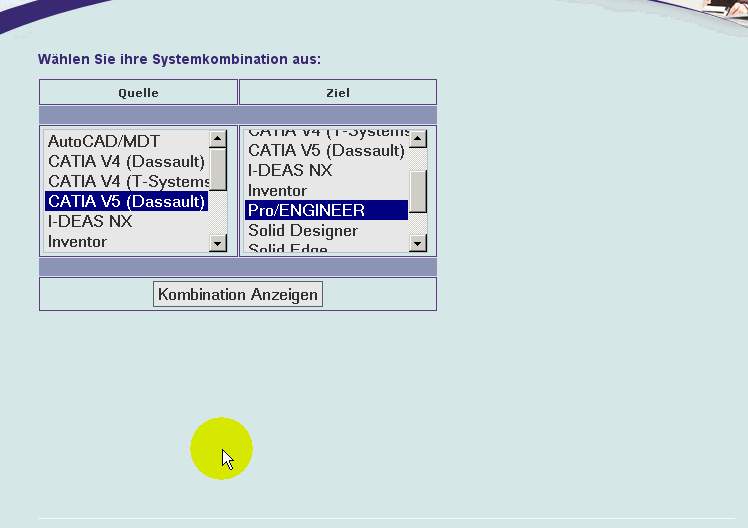Select CATIA V5 (Dassault) in Quelle list
This screenshot has height=528, width=748.
[x=126, y=201]
